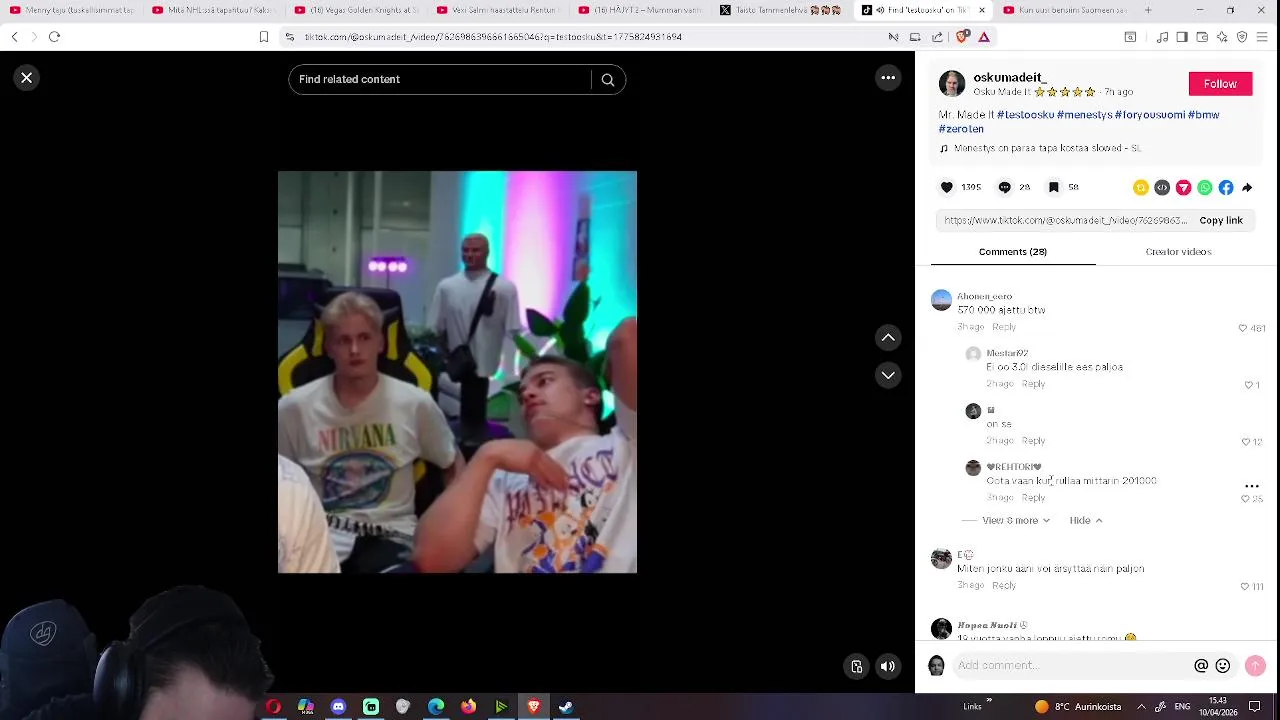Close the TikTok video viewer
This screenshot has height=720, width=1280.
coord(27,77)
